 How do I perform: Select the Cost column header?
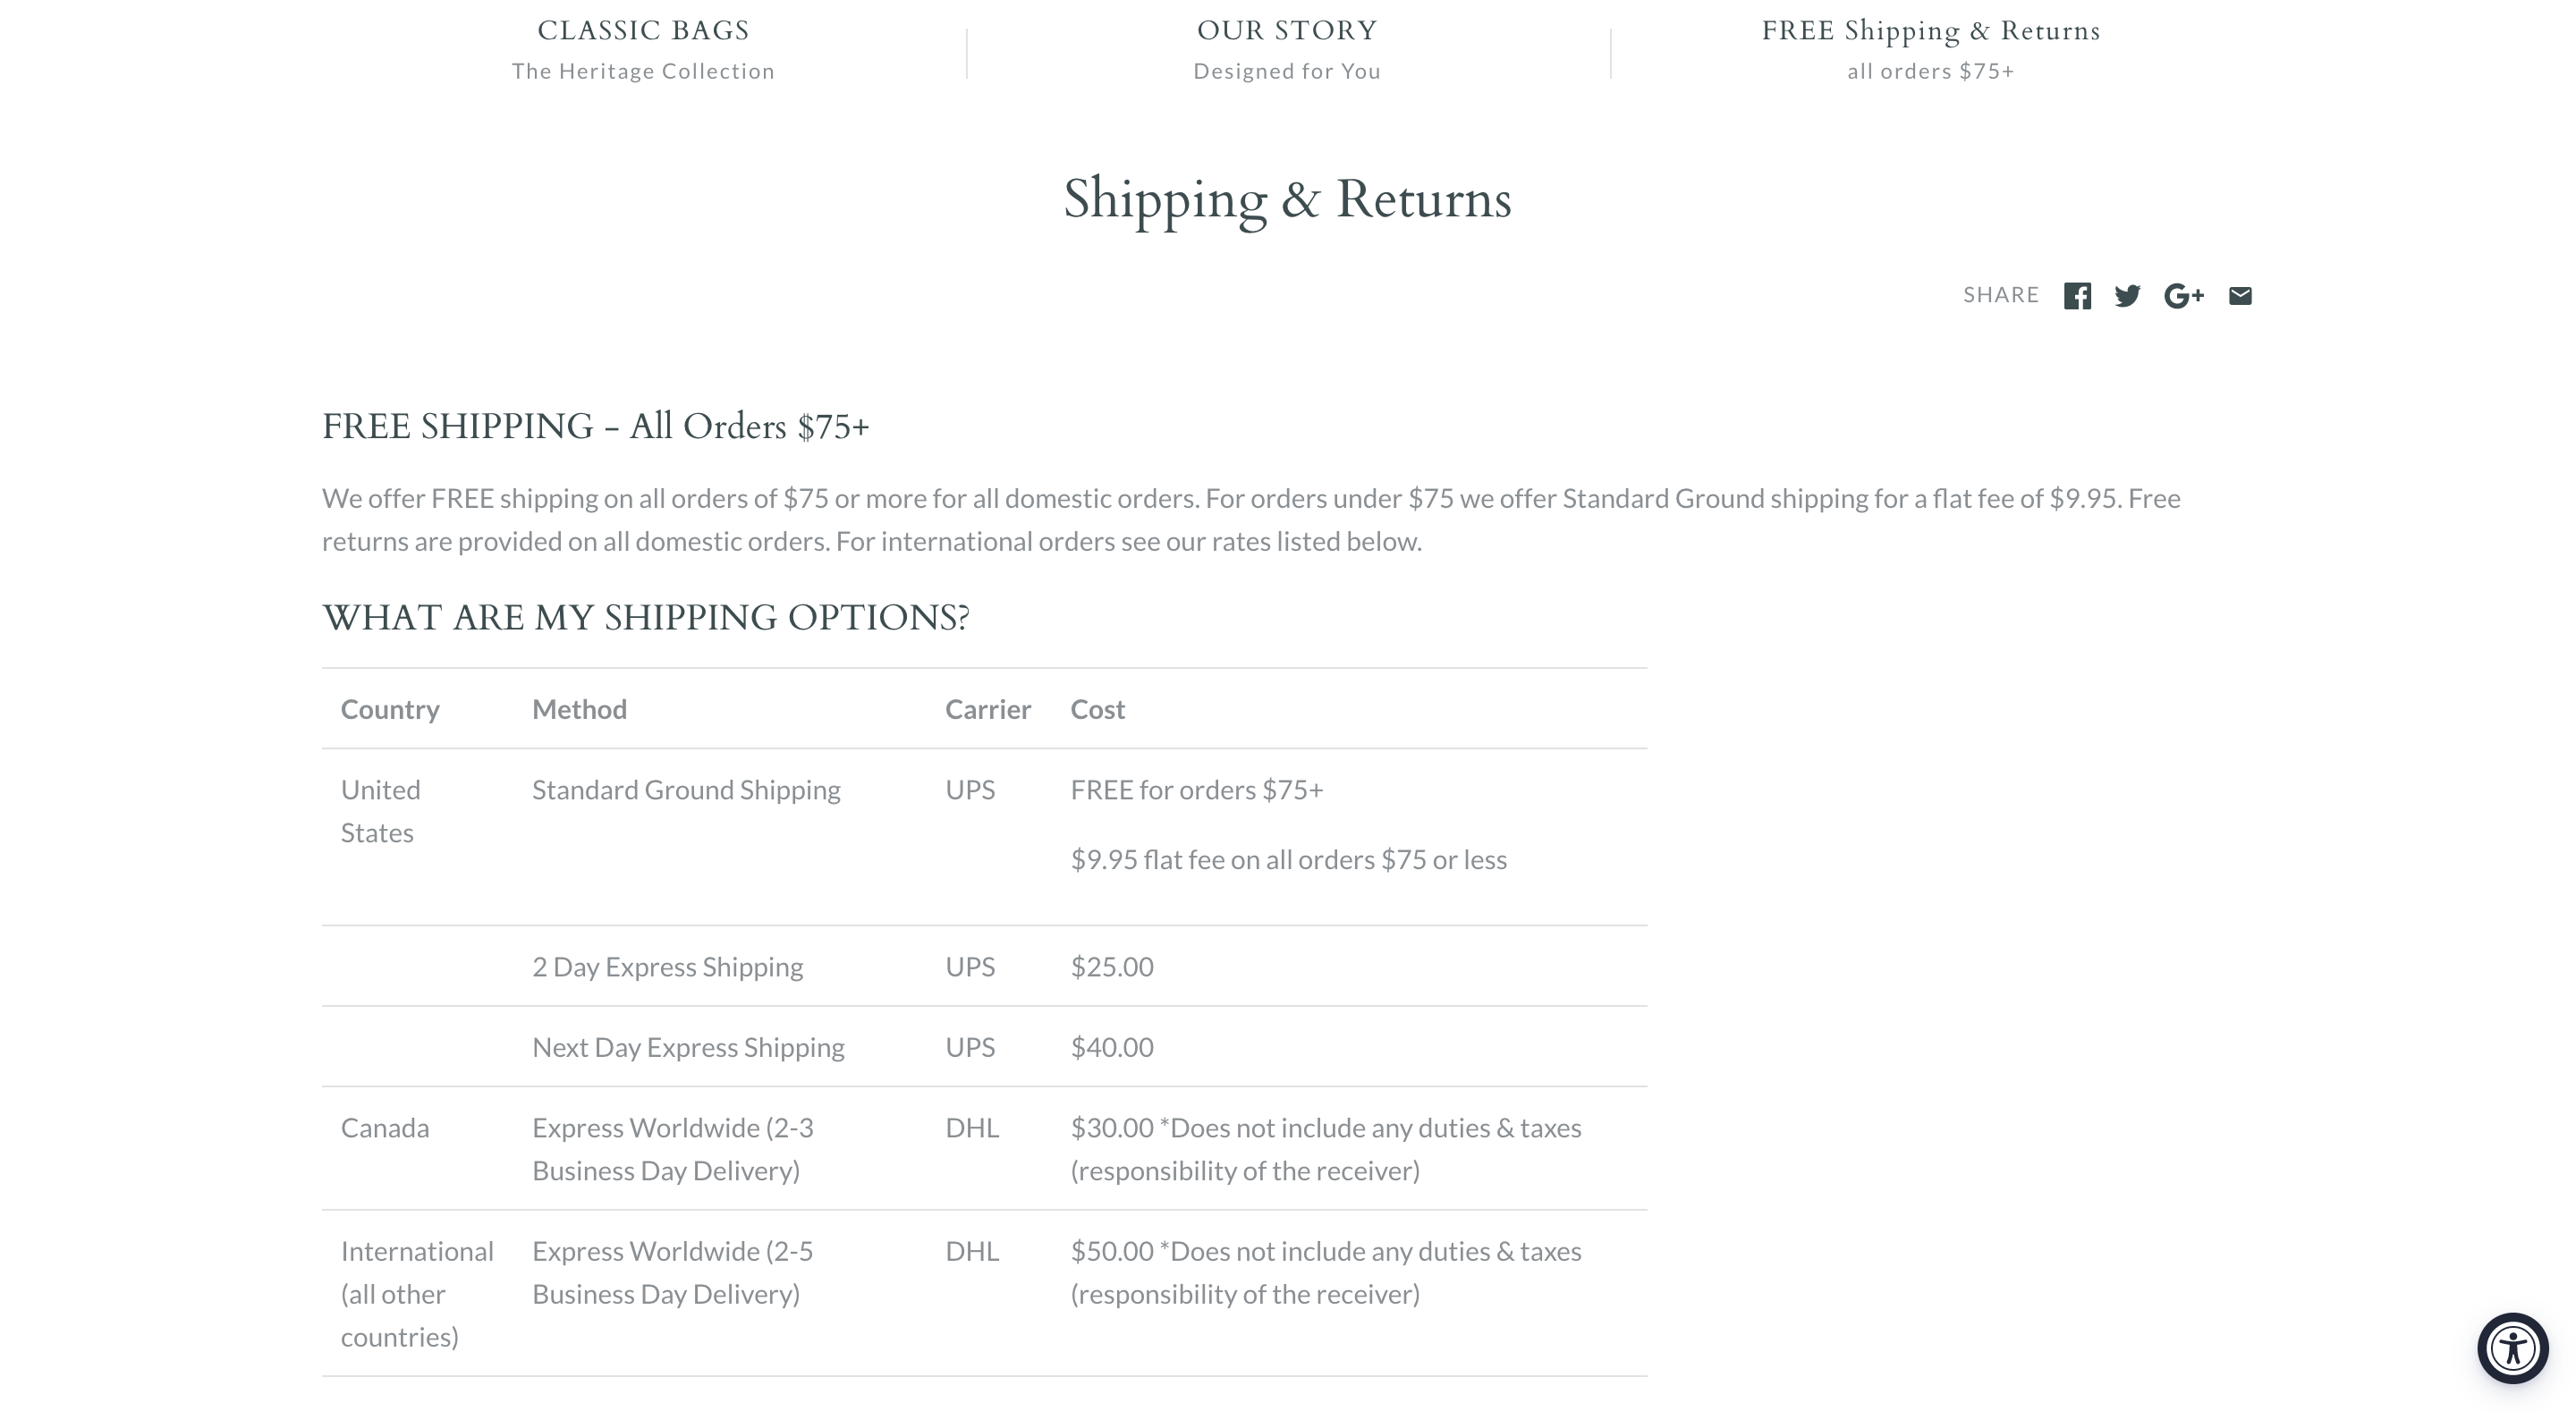(x=1097, y=709)
